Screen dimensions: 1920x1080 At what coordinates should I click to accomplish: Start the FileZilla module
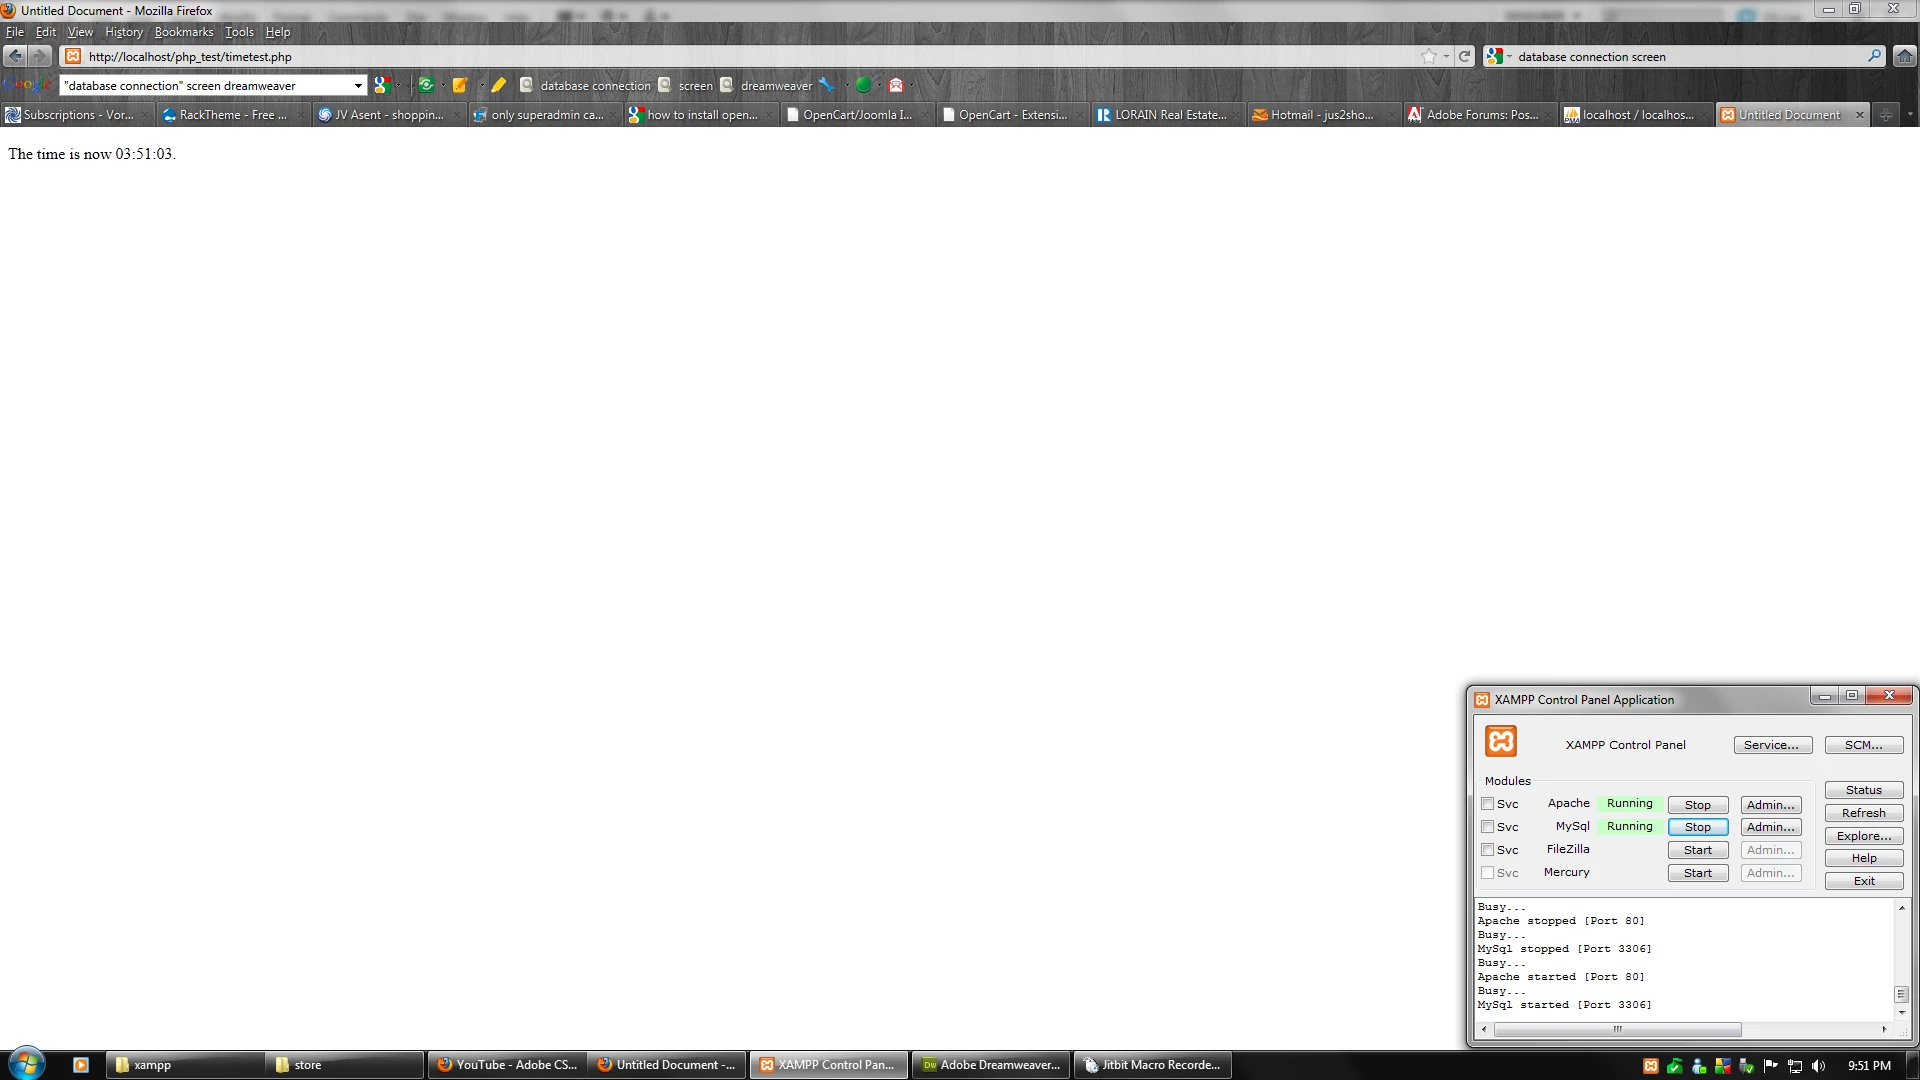(x=1697, y=850)
